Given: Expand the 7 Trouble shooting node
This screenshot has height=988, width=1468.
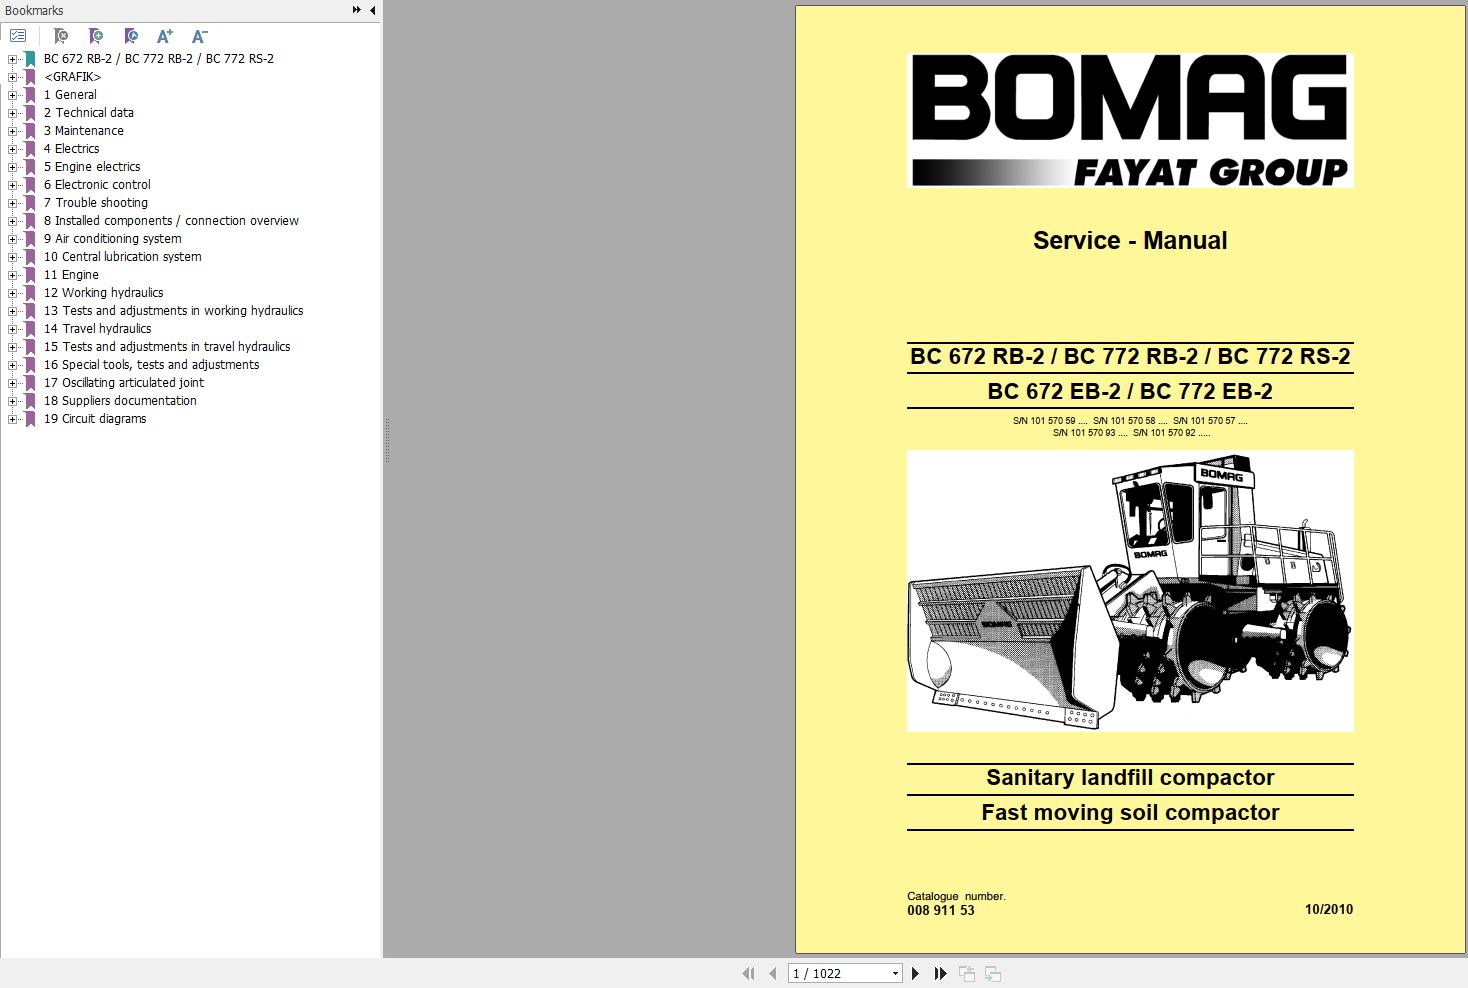Looking at the screenshot, I should (12, 203).
